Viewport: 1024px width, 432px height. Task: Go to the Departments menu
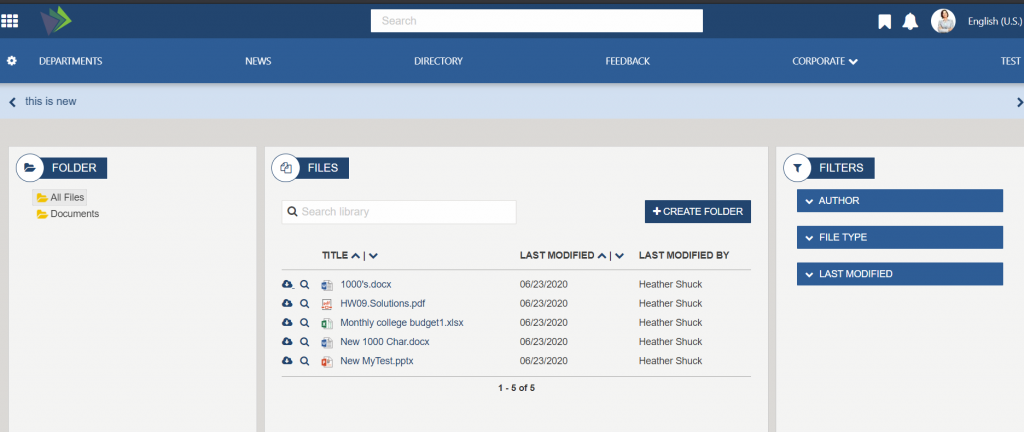click(x=70, y=61)
